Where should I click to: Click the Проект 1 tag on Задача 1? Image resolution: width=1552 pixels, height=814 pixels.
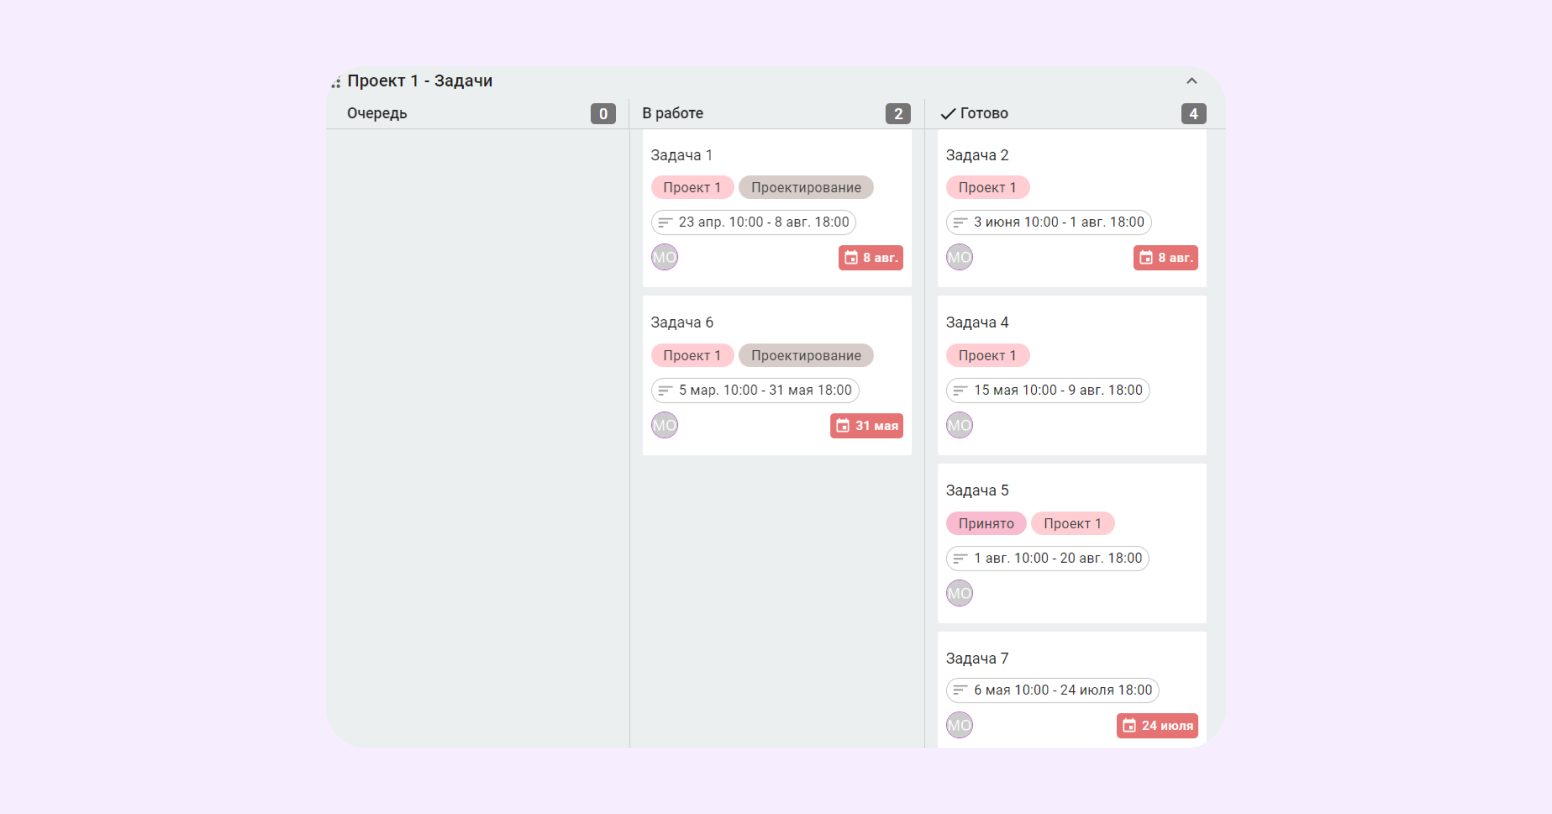(x=692, y=187)
